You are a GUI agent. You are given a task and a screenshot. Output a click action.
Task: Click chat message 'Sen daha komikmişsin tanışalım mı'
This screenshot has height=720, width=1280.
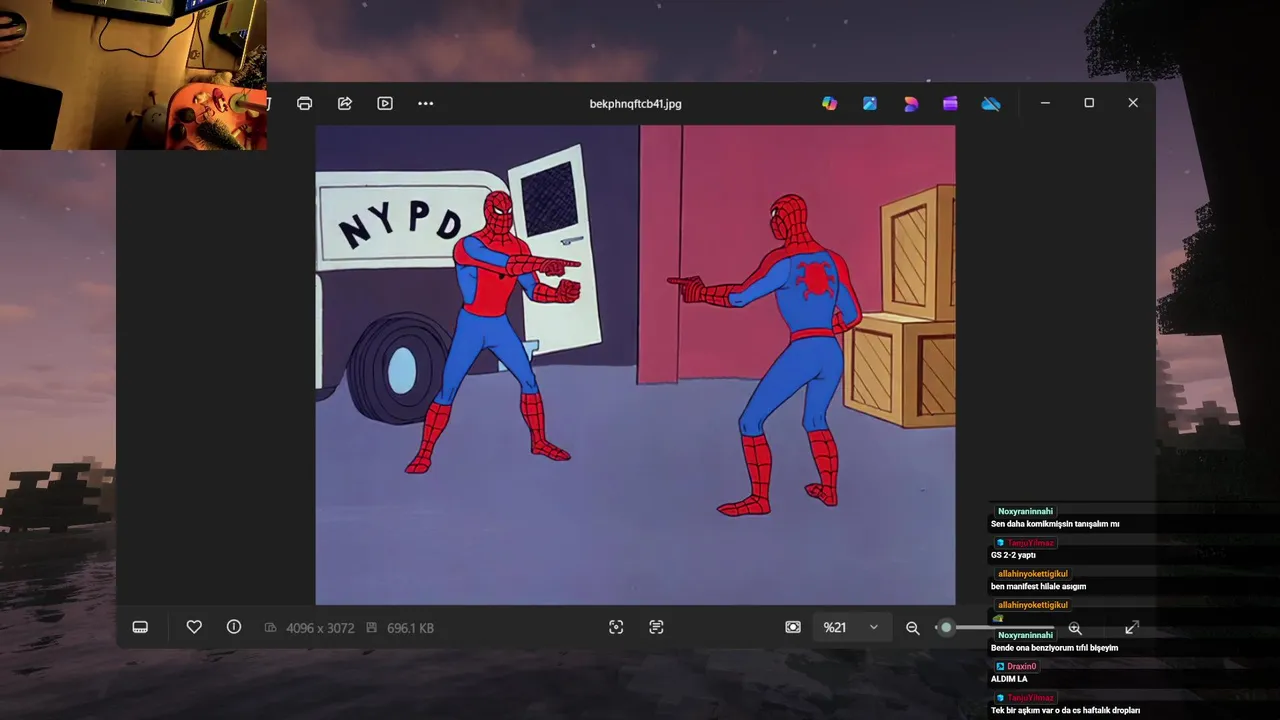coord(1055,524)
